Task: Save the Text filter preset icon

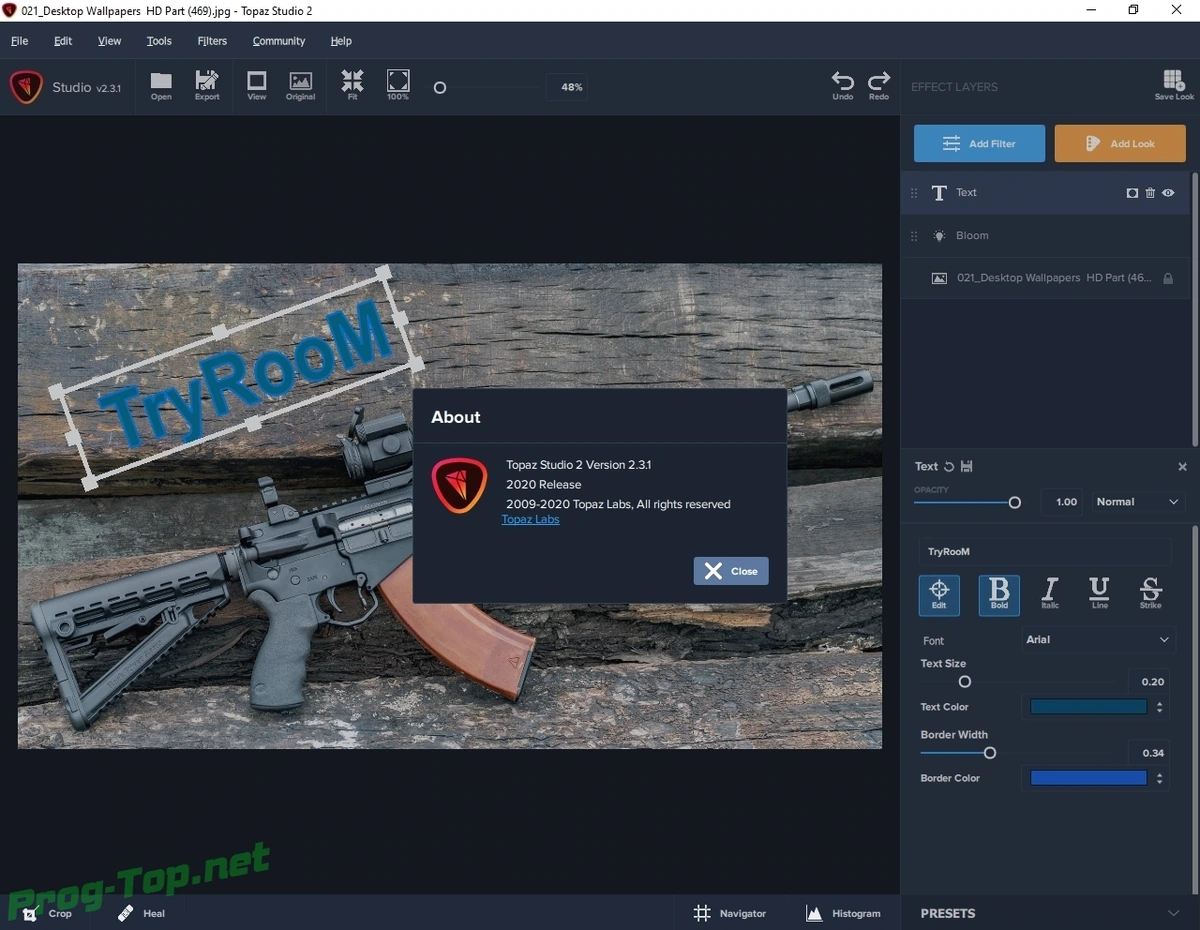Action: pos(966,466)
